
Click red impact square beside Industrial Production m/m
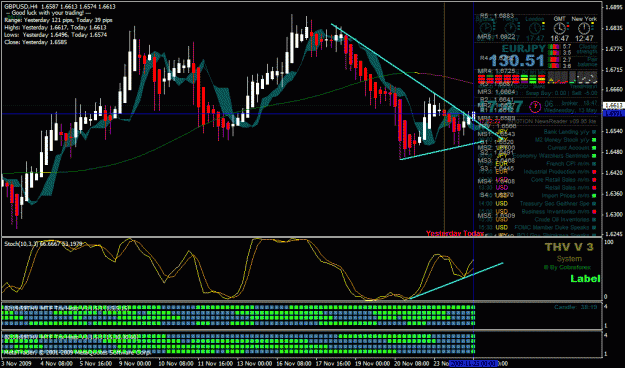tap(594, 172)
